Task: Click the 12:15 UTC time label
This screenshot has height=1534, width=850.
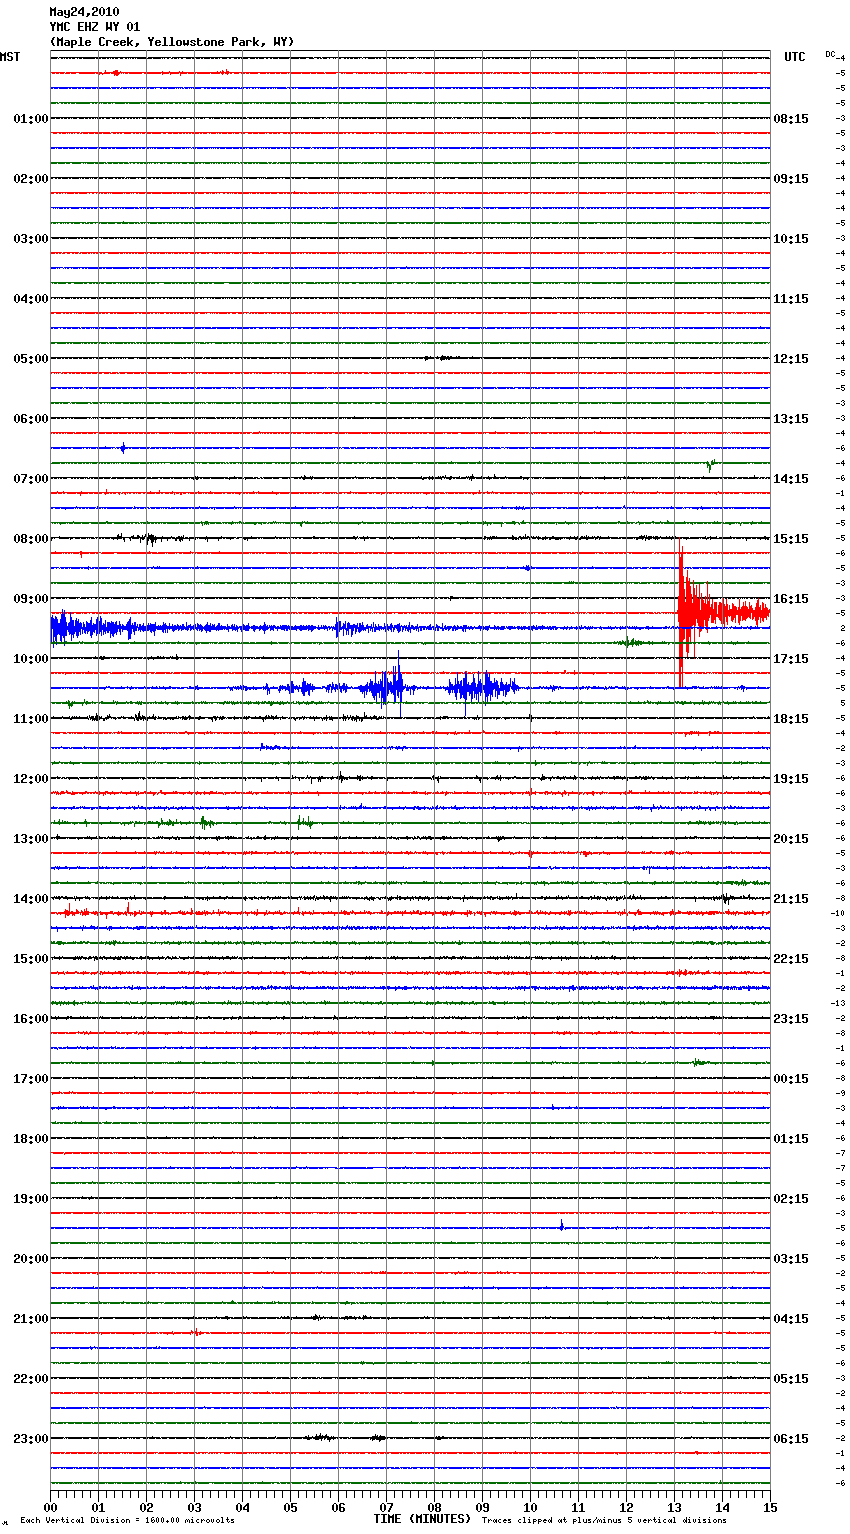Action: coord(791,359)
